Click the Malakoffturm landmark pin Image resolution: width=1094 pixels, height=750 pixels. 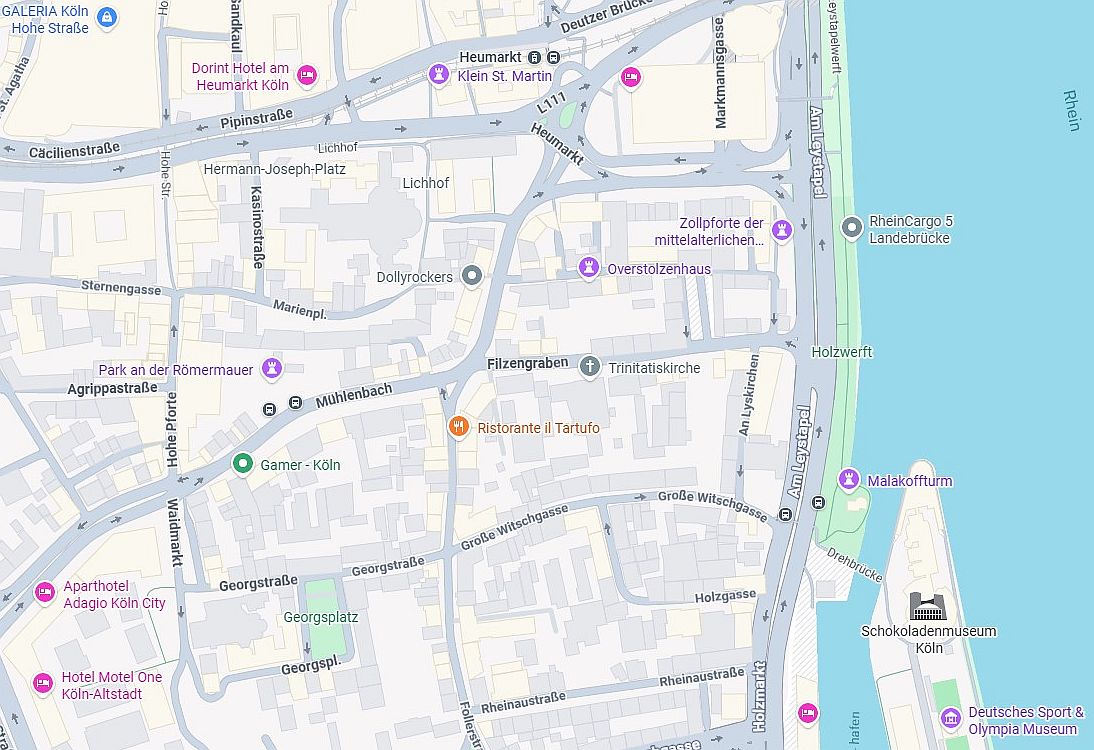click(849, 479)
